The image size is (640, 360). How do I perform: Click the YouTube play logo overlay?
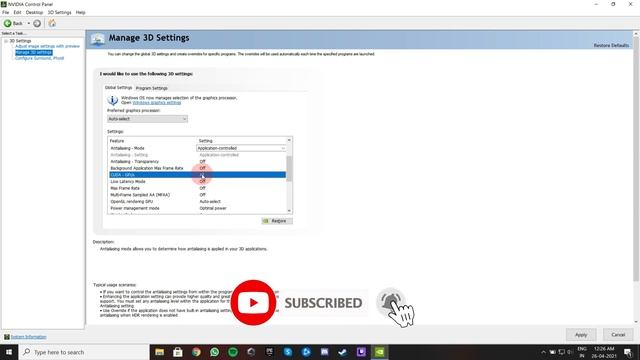click(x=253, y=302)
